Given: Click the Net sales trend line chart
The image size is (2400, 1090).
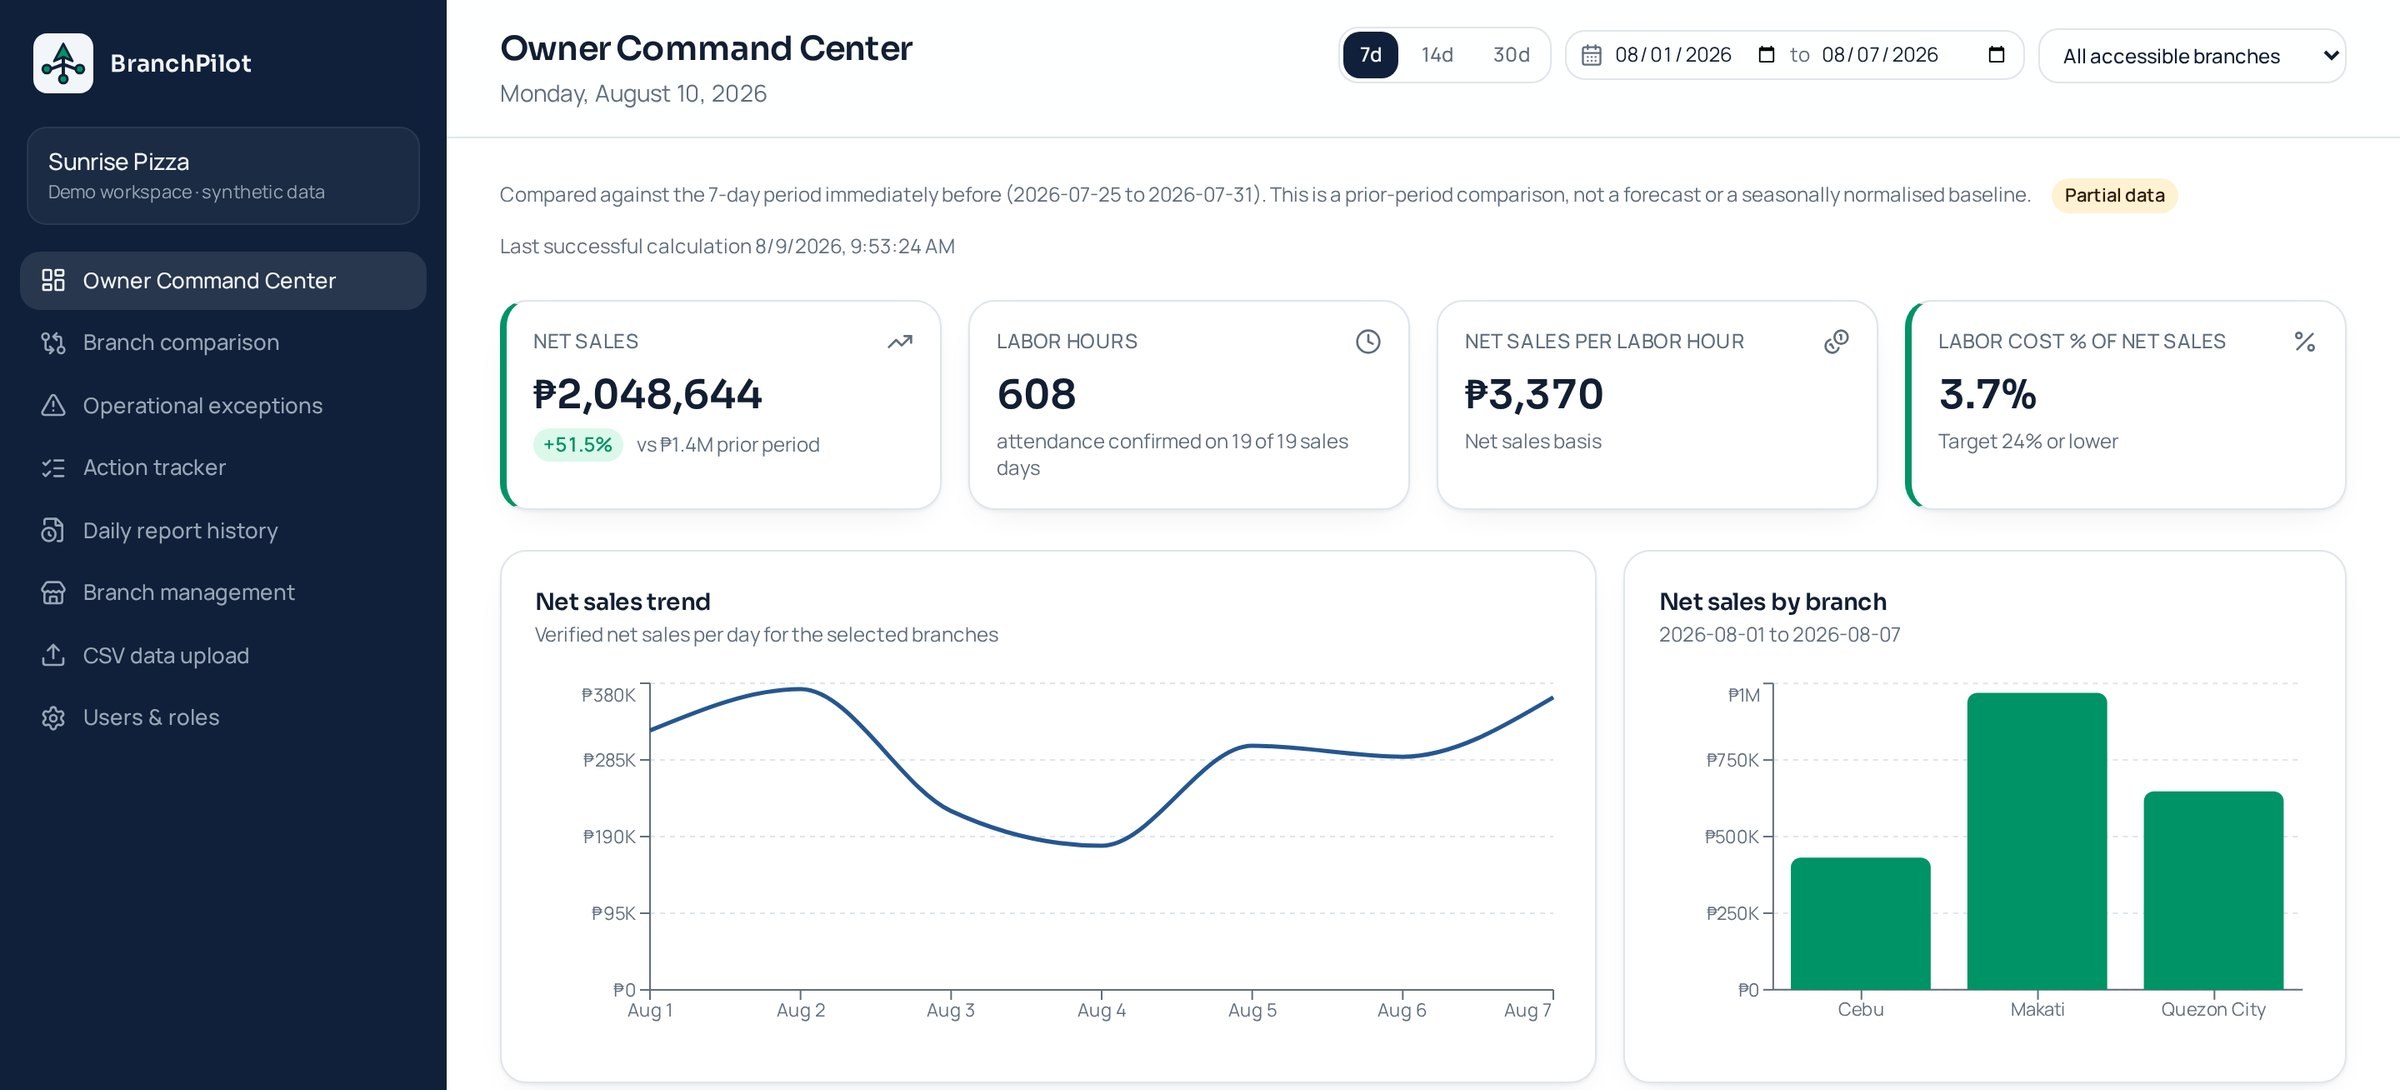Looking at the screenshot, I should tap(1101, 837).
